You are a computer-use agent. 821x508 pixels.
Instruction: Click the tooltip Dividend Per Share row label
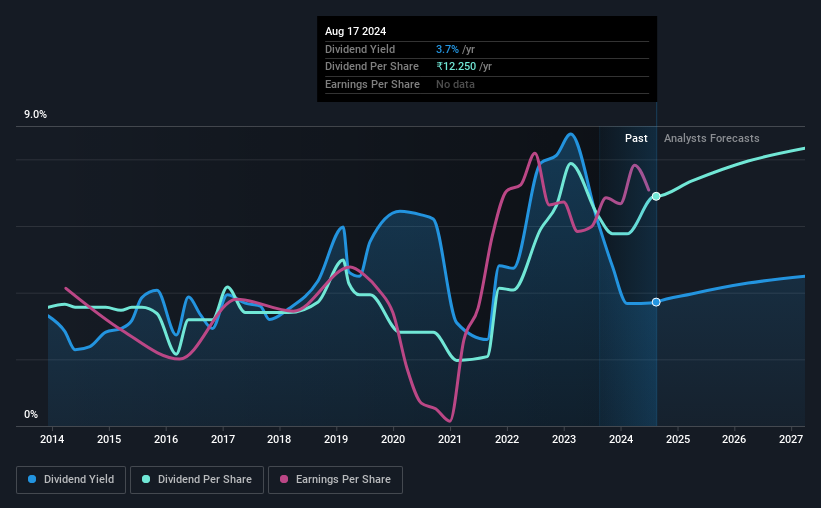(372, 67)
